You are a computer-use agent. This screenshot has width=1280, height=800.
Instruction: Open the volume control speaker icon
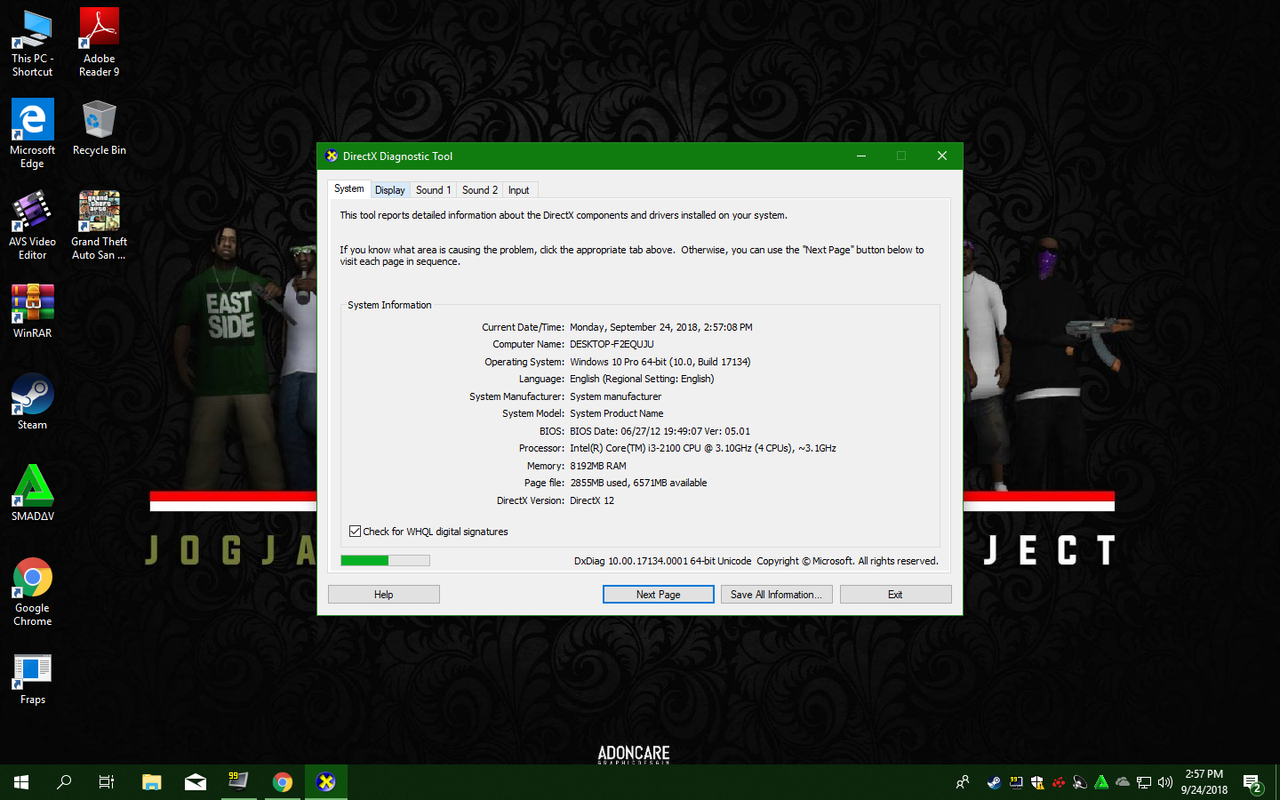pos(1165,782)
